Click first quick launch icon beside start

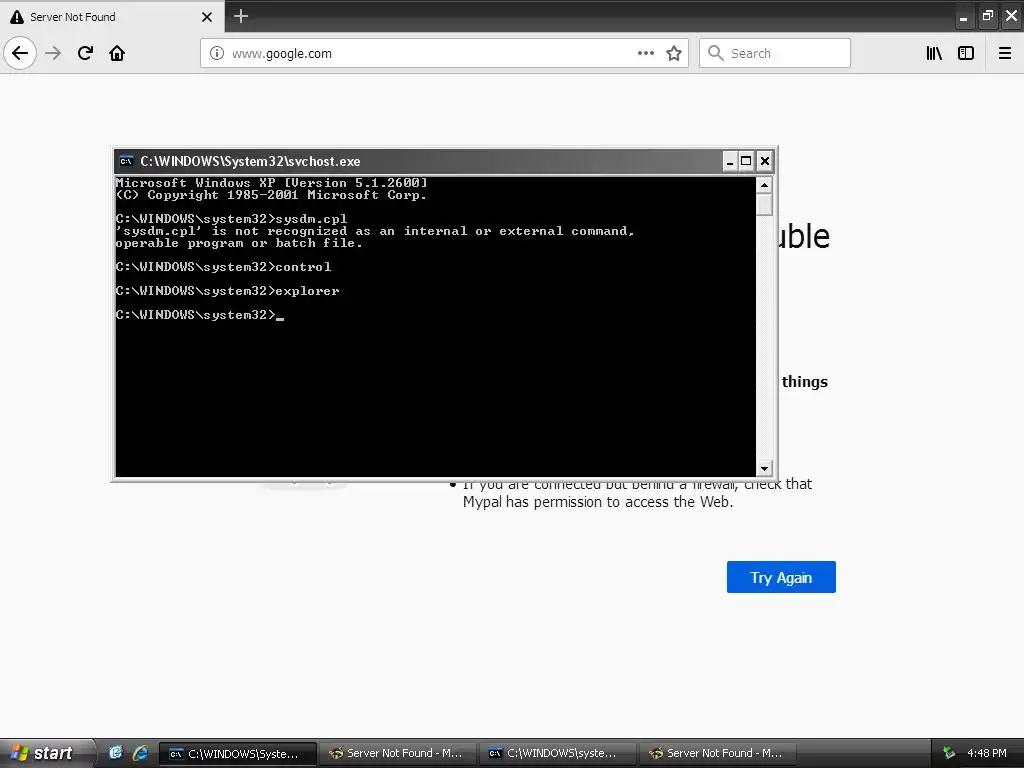click(x=116, y=753)
